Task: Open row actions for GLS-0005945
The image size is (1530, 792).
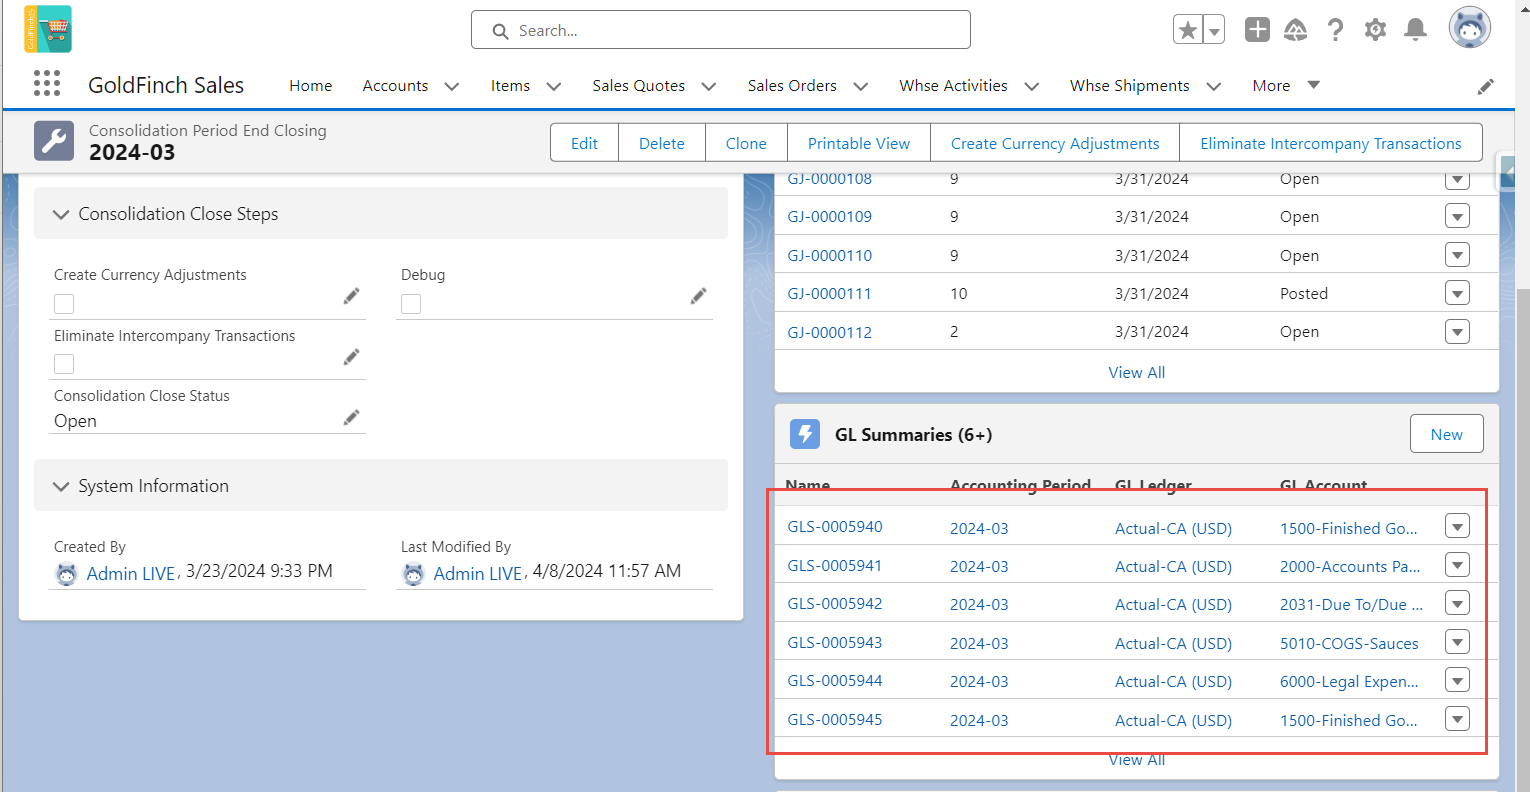Action: (x=1457, y=719)
